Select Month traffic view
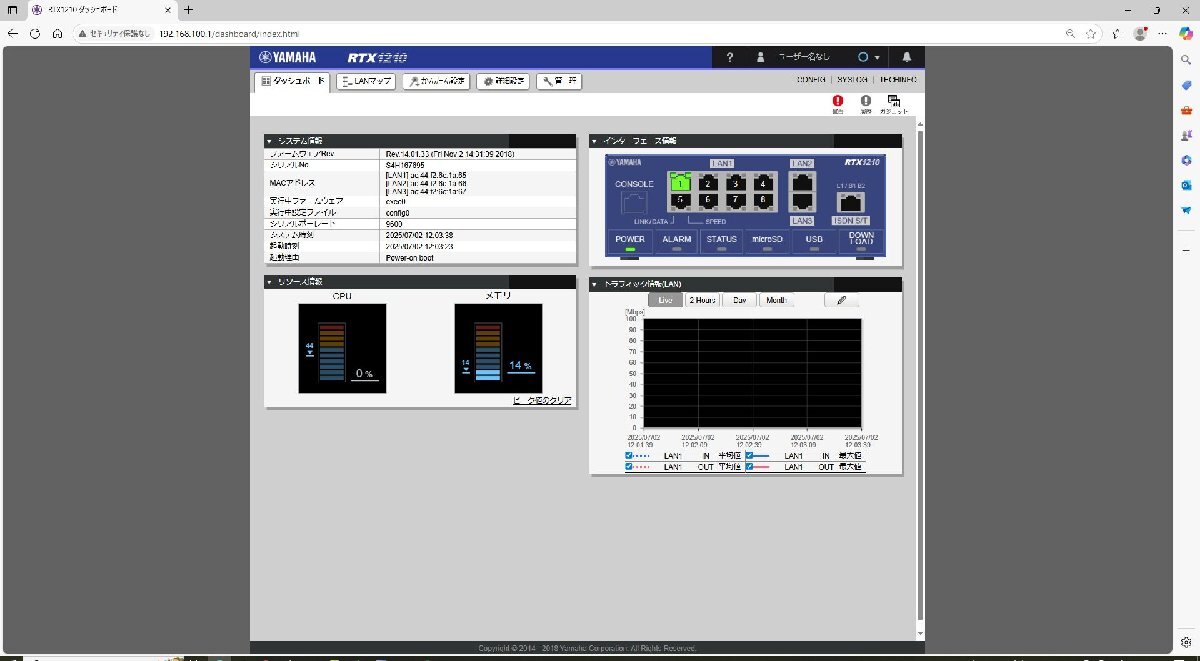Screen dimensions: 1200x661 point(776,300)
